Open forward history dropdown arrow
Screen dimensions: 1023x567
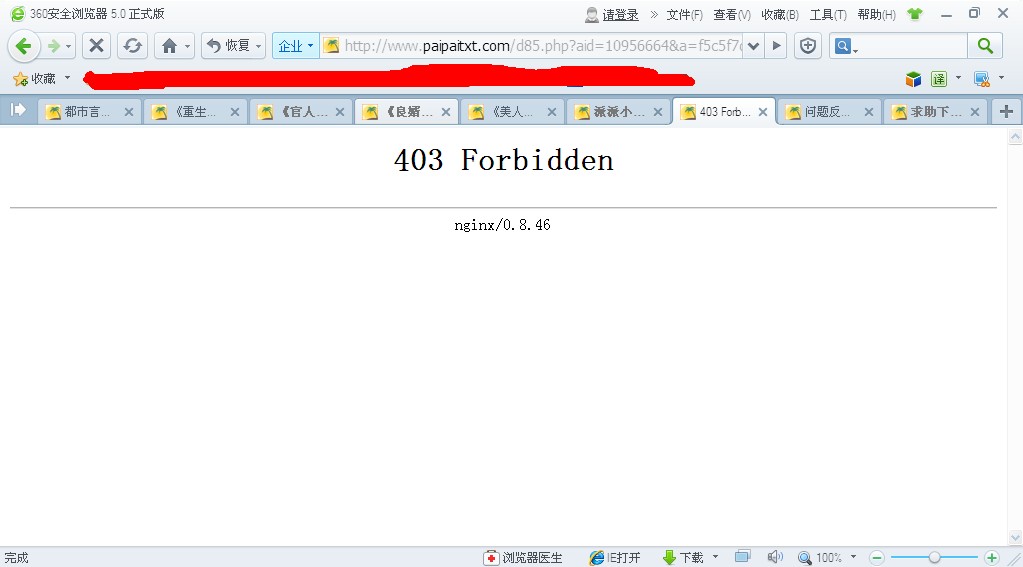[69, 46]
